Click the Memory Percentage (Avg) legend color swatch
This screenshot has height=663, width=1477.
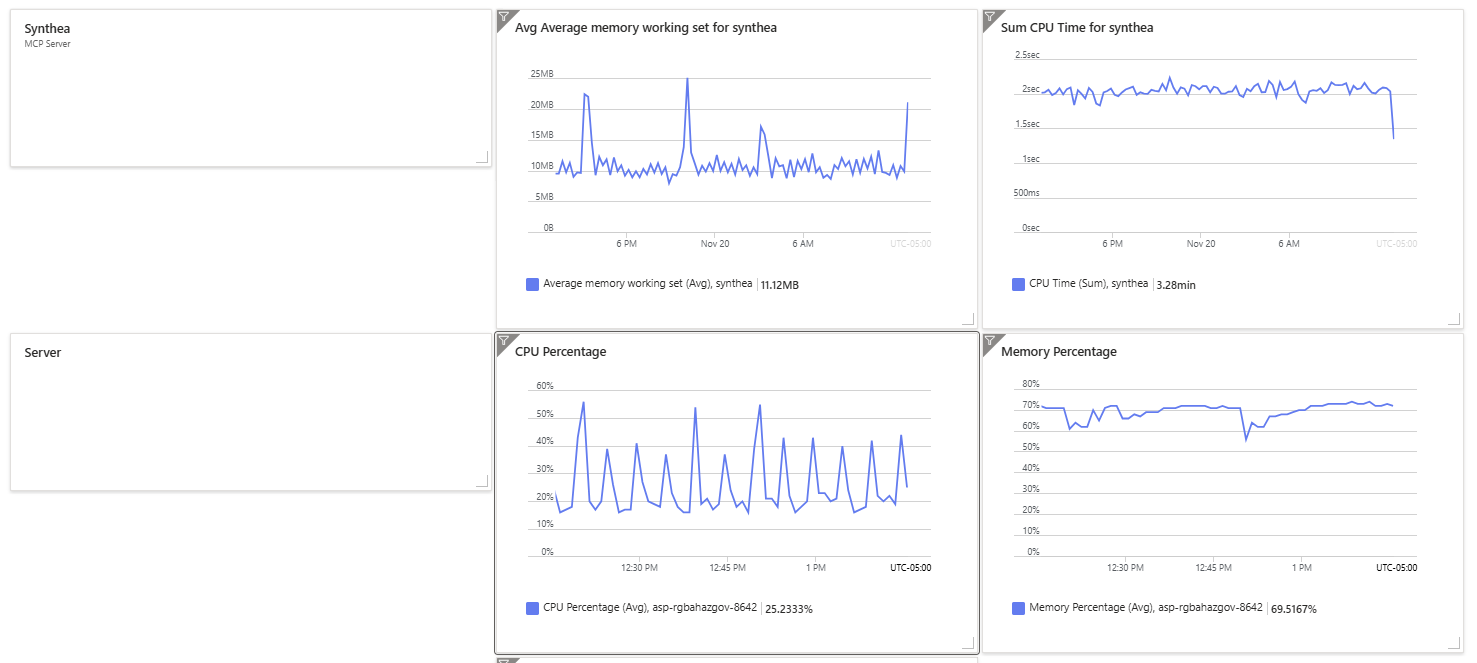pyautogui.click(x=1019, y=608)
